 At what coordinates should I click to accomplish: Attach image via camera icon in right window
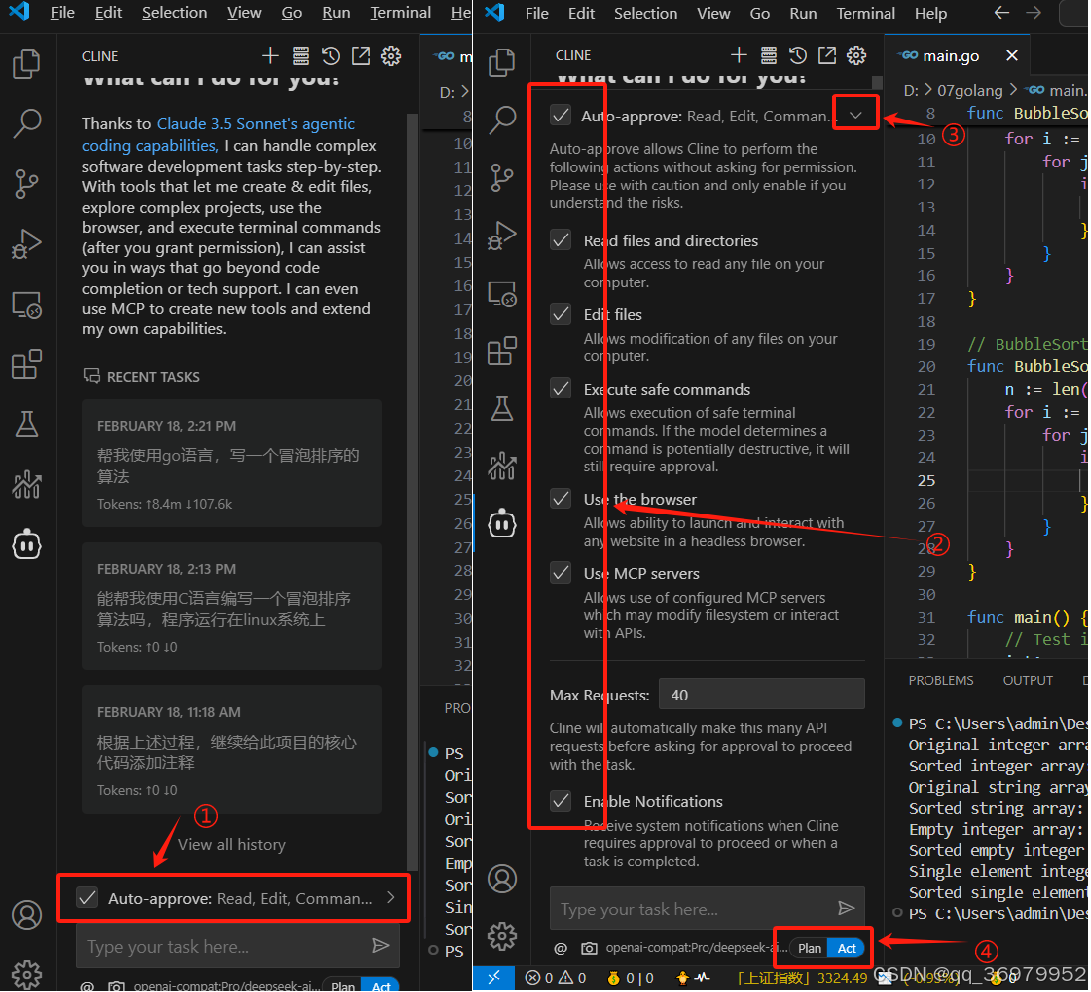point(589,948)
